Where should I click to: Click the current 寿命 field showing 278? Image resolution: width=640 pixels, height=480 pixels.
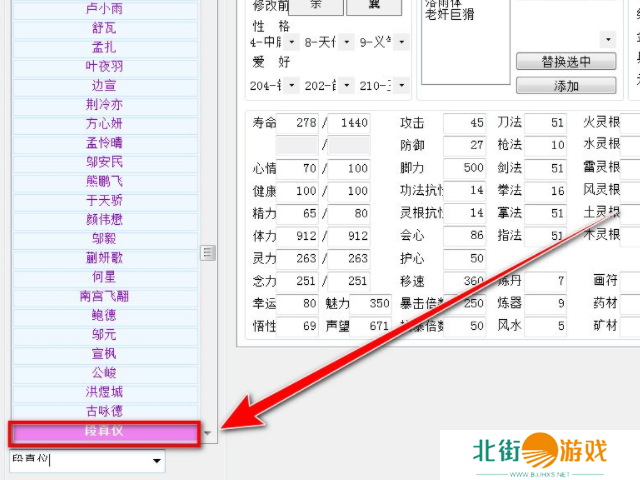[x=297, y=123]
